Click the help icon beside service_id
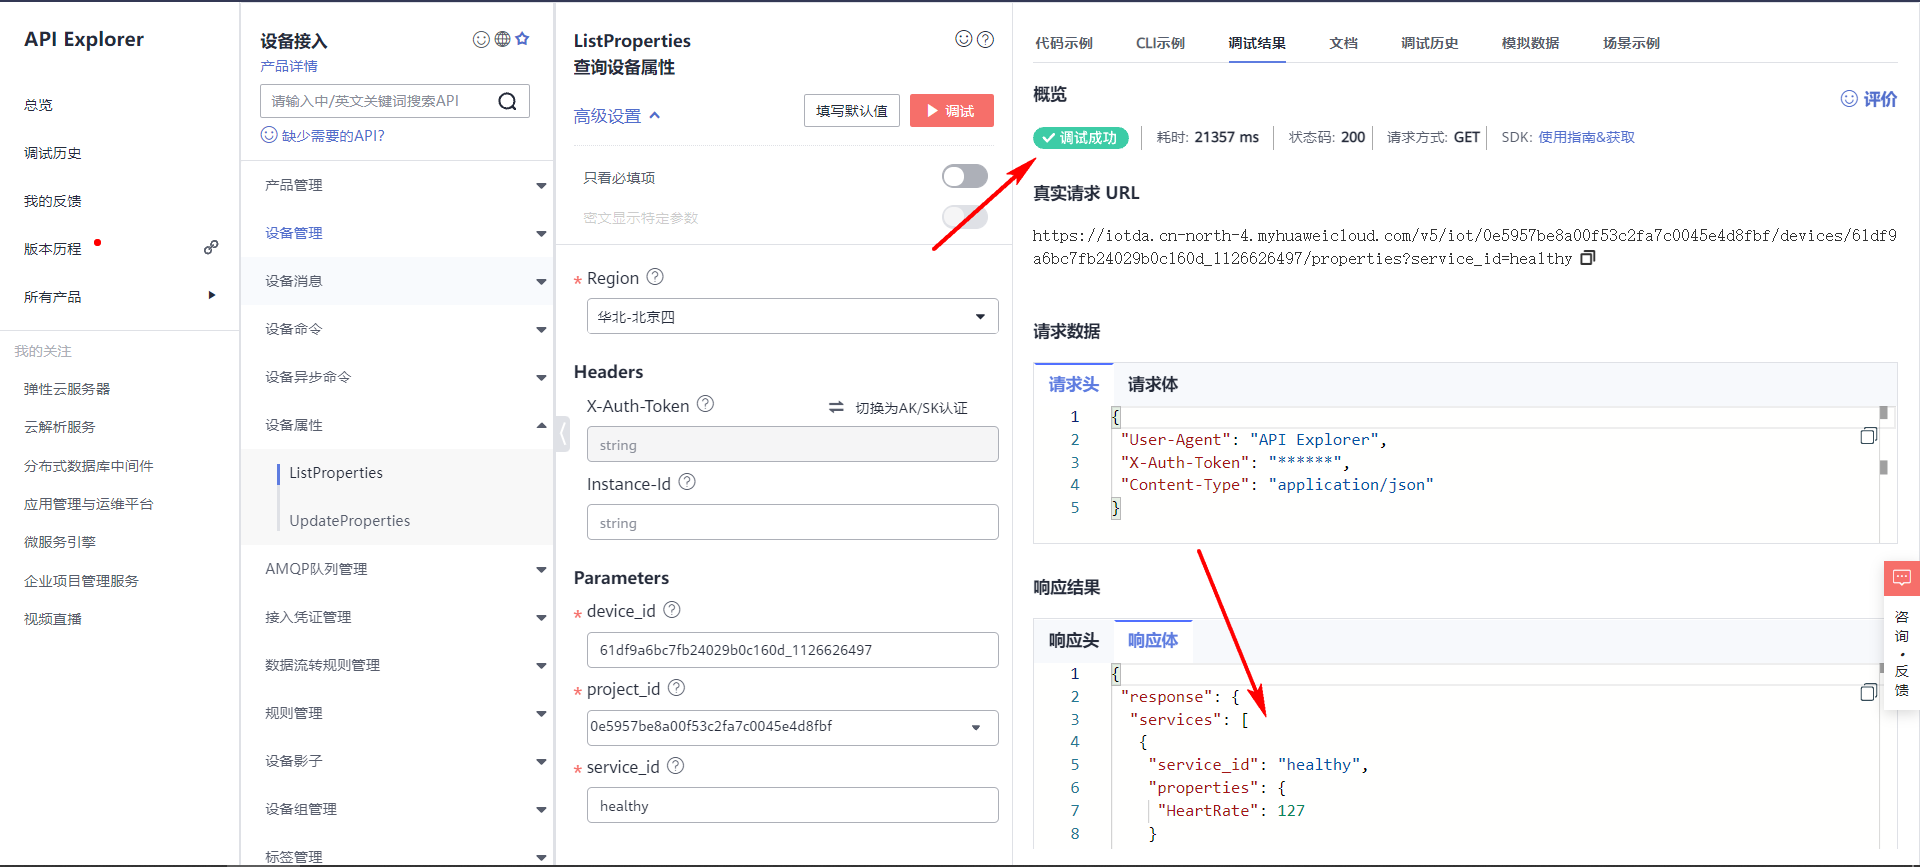 point(675,766)
